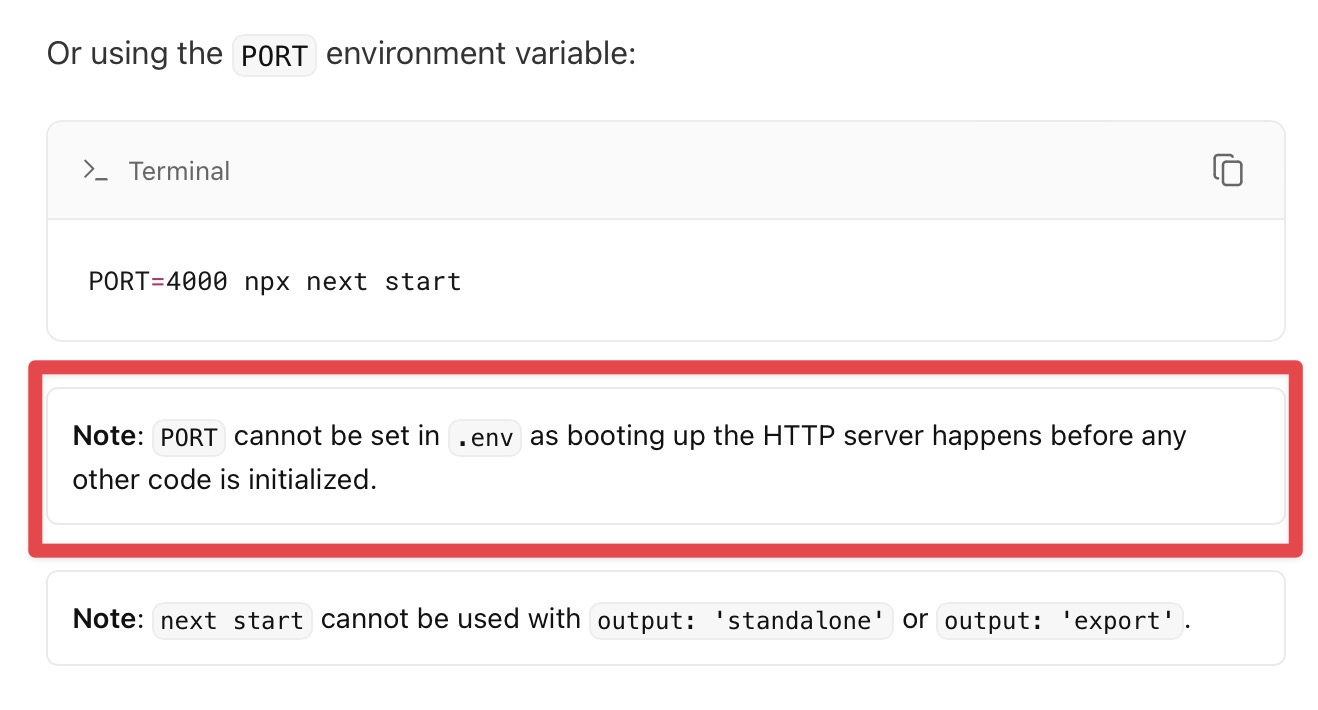Click the output: 'export' code chip
Image resolution: width=1318 pixels, height=710 pixels.
[x=1059, y=620]
